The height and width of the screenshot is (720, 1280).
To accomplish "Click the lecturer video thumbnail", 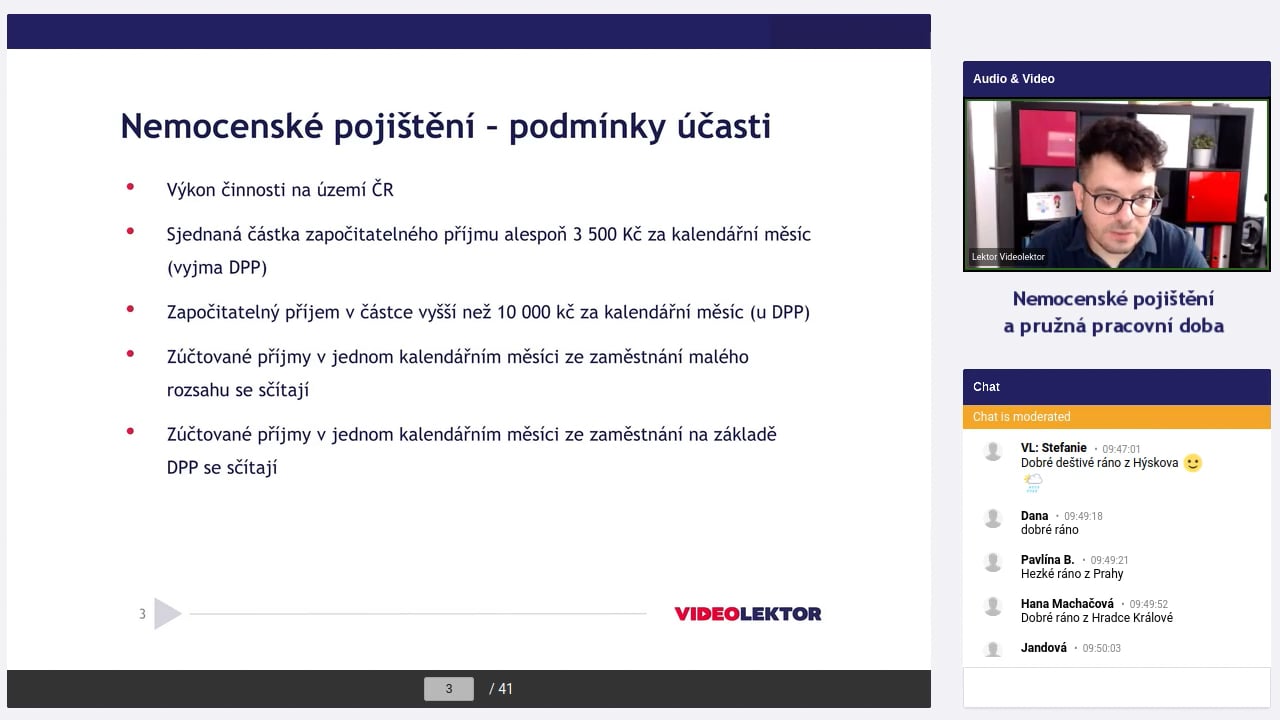I will tap(1116, 184).
